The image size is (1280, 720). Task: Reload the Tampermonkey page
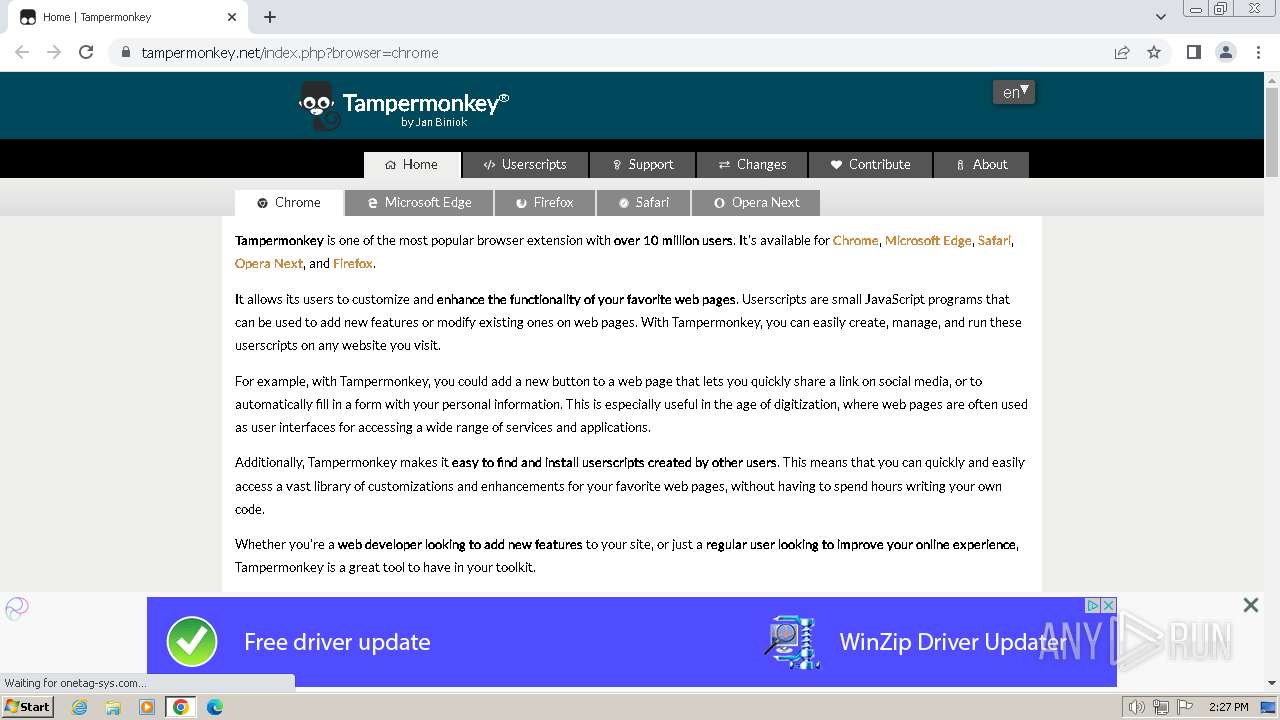pyautogui.click(x=86, y=52)
